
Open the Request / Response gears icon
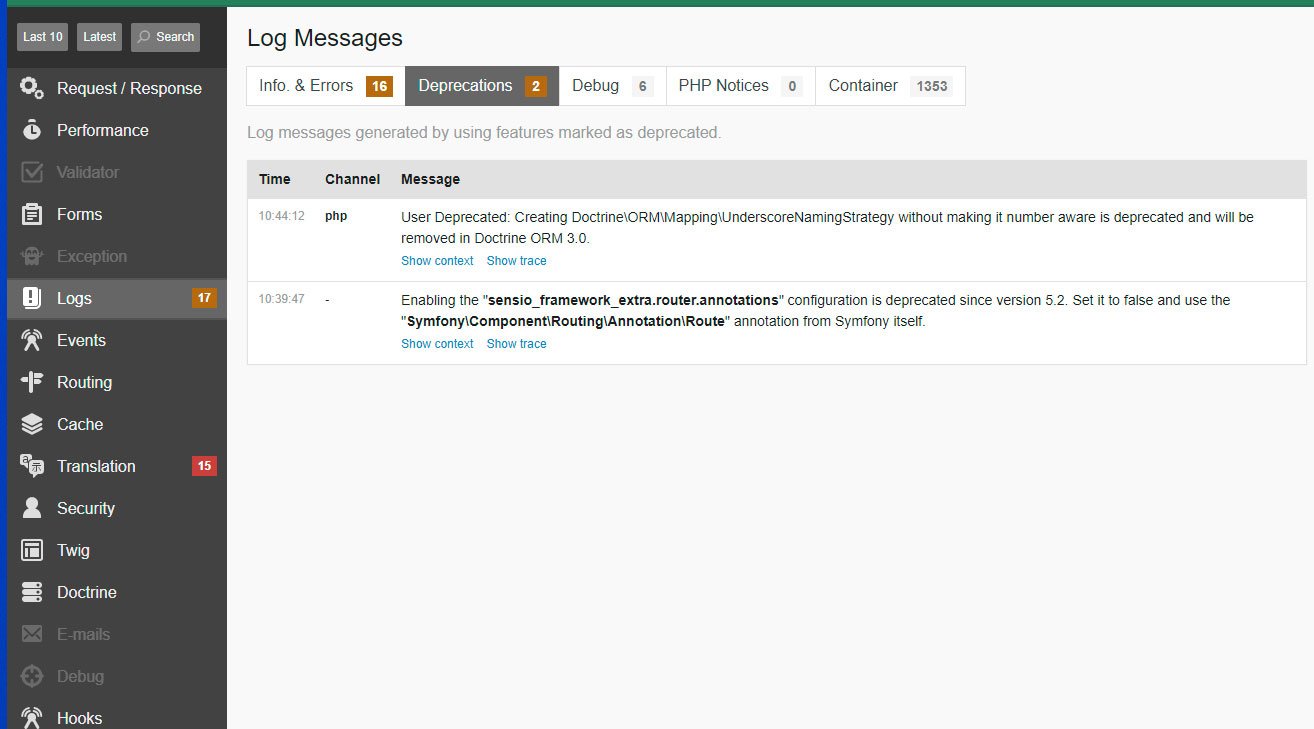click(32, 88)
